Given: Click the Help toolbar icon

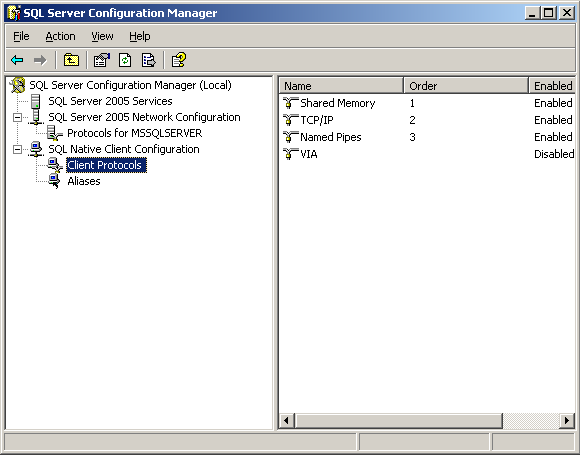Looking at the screenshot, I should pyautogui.click(x=179, y=60).
